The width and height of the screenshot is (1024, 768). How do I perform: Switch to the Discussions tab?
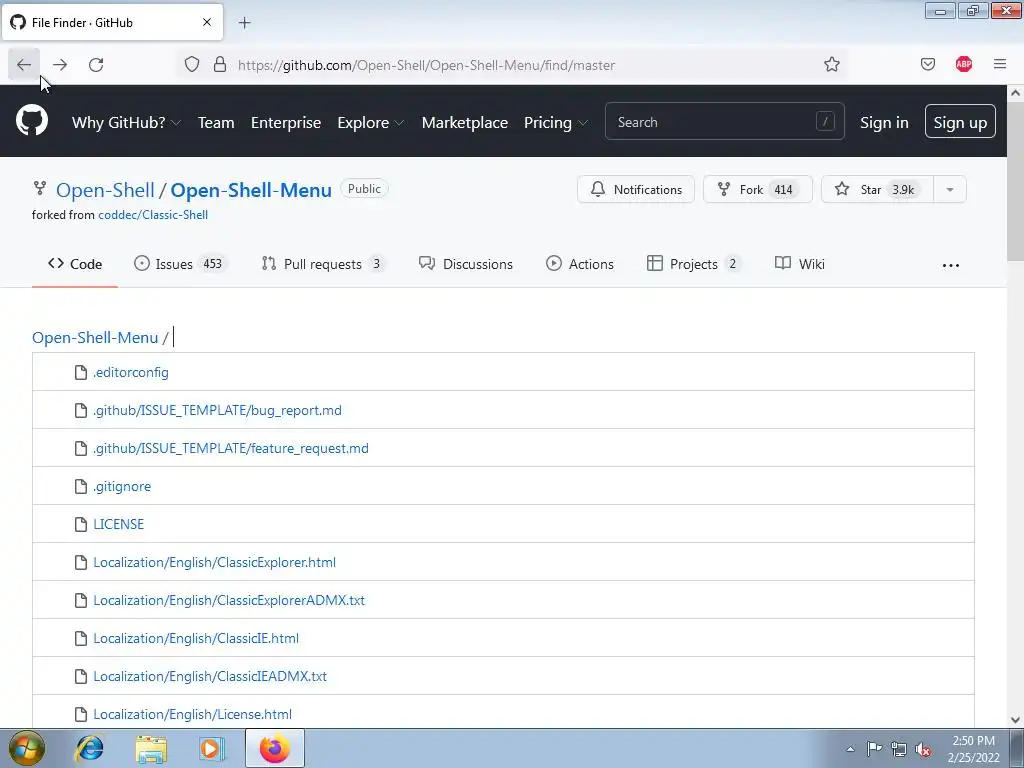click(466, 264)
